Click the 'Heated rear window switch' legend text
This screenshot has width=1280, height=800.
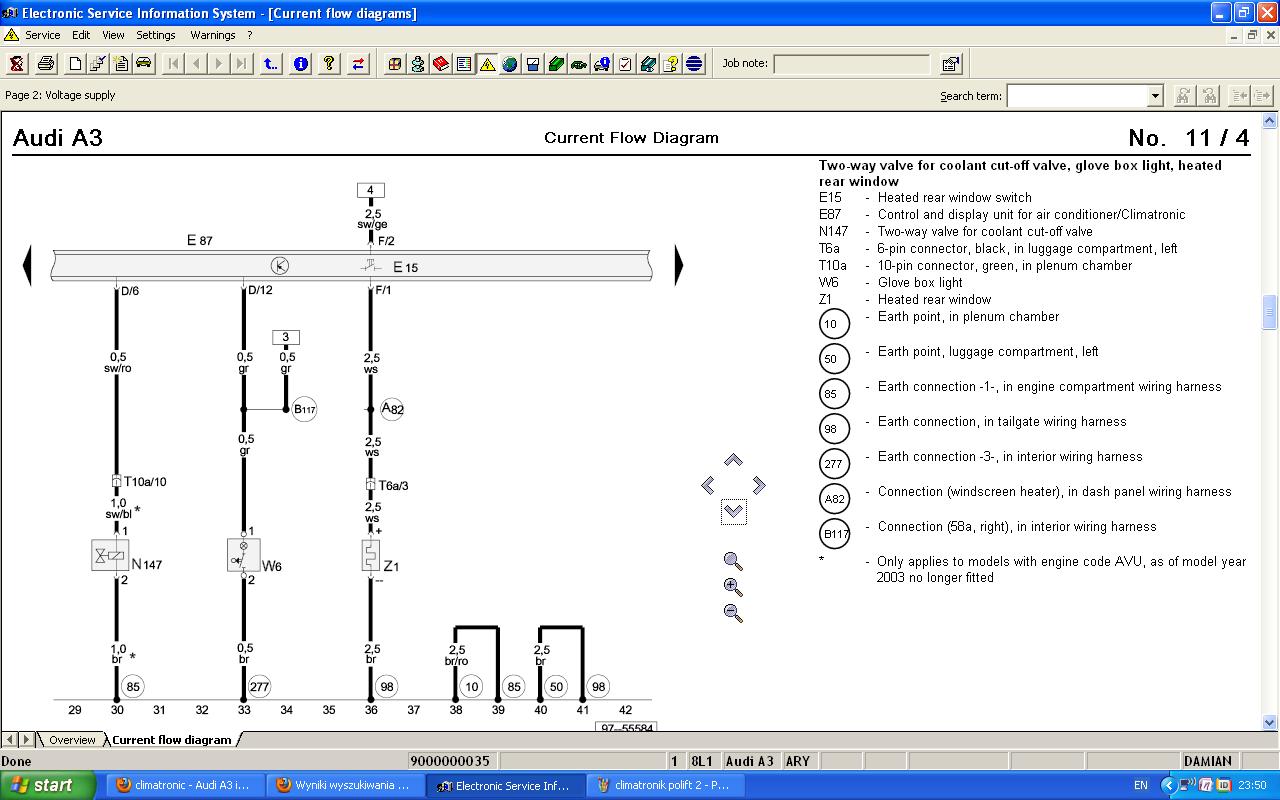954,197
